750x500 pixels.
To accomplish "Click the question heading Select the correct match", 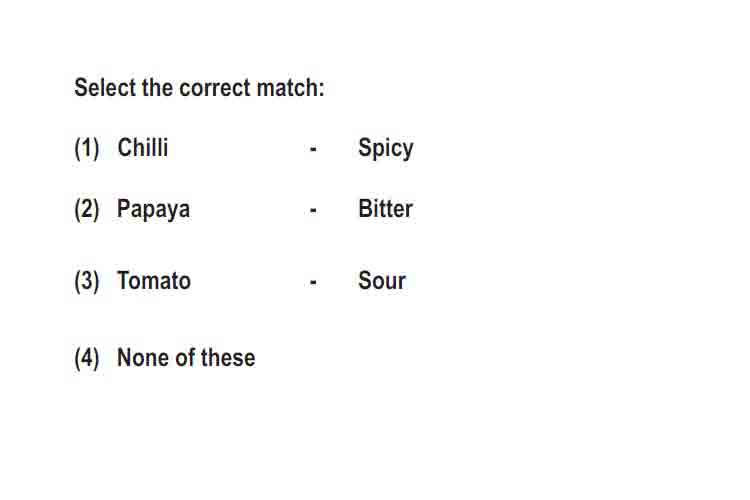I will click(x=199, y=88).
